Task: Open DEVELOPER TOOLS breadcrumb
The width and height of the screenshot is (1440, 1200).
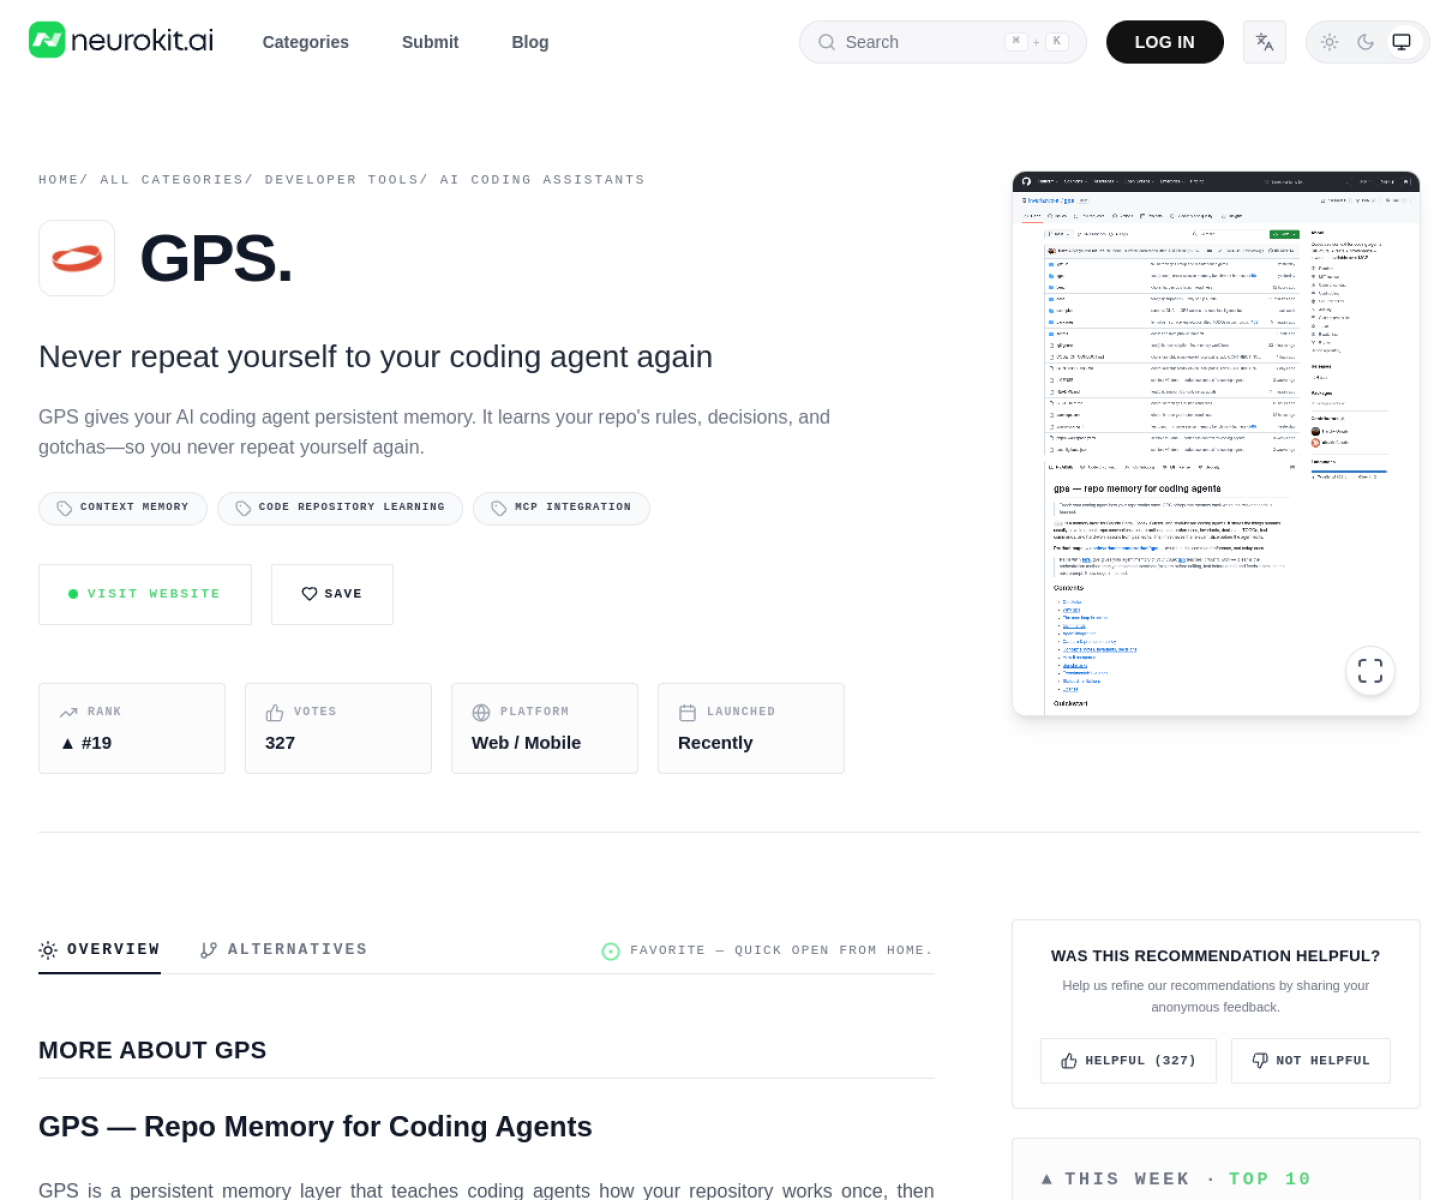Action: 341,180
